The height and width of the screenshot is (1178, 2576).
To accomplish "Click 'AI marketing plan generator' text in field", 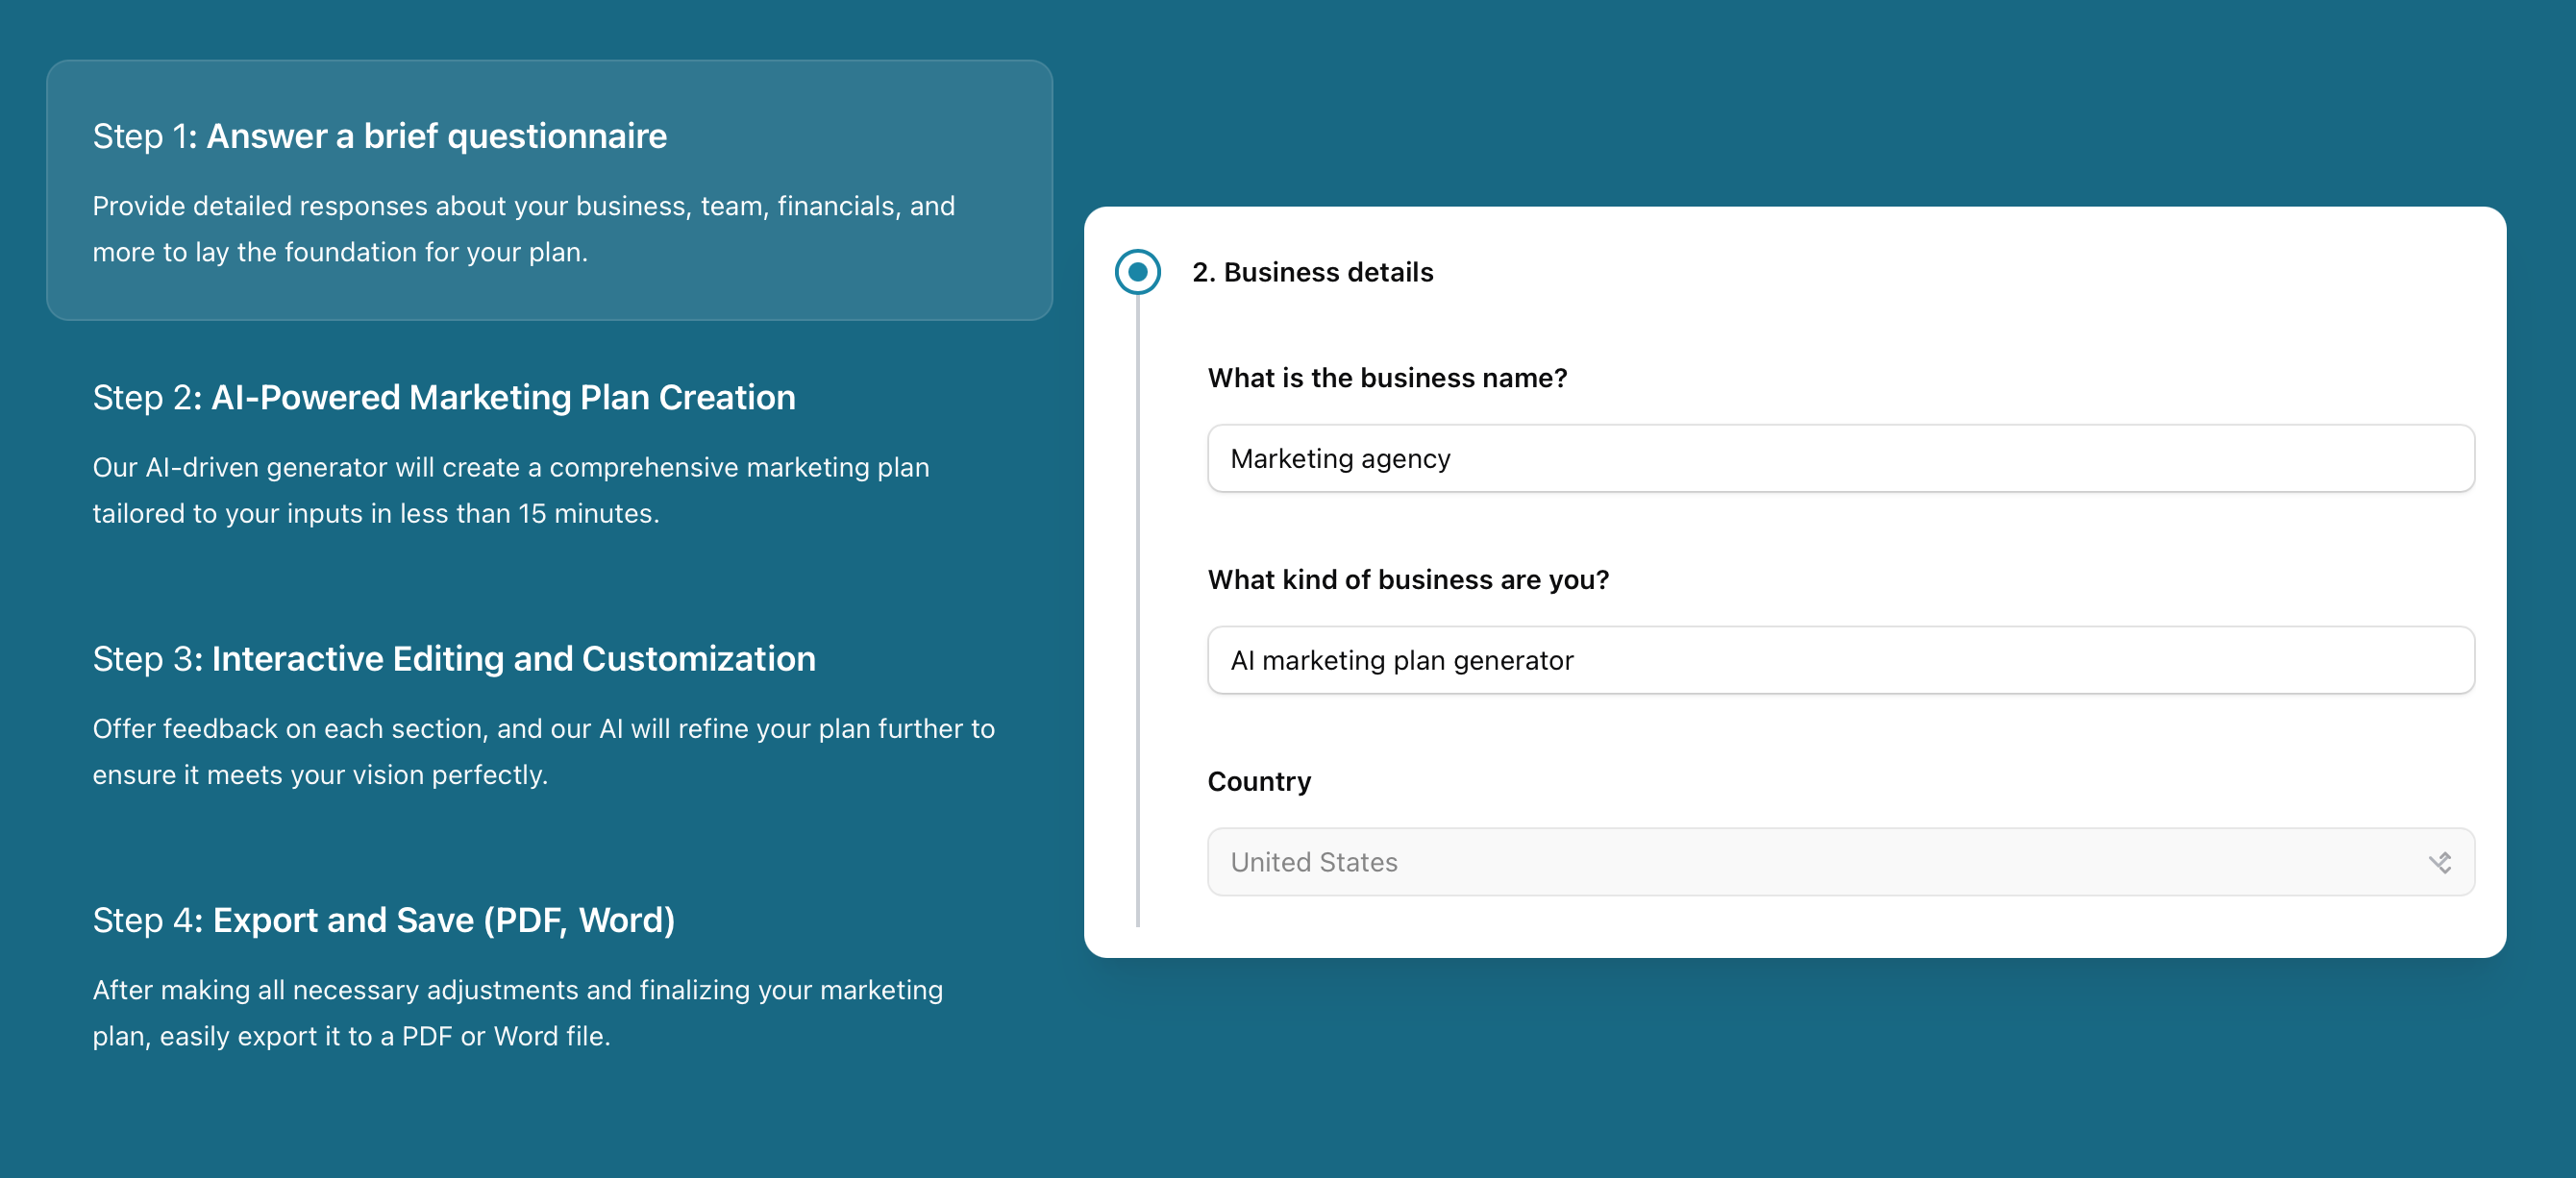I will click(x=1402, y=660).
